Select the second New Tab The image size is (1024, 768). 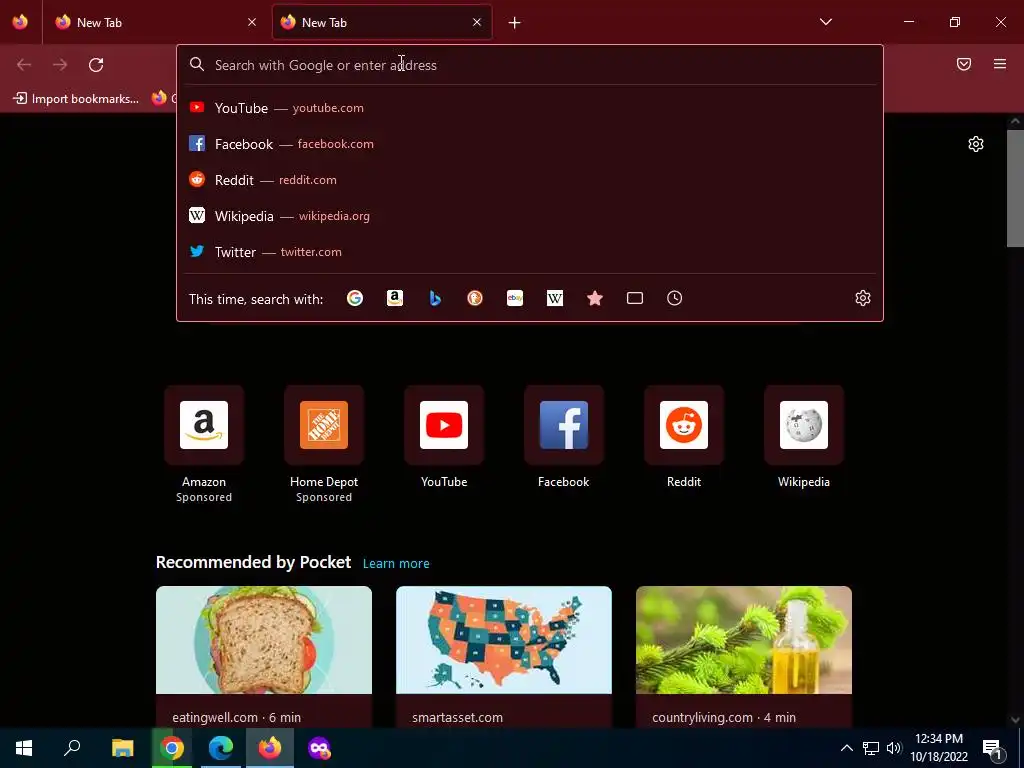point(382,22)
